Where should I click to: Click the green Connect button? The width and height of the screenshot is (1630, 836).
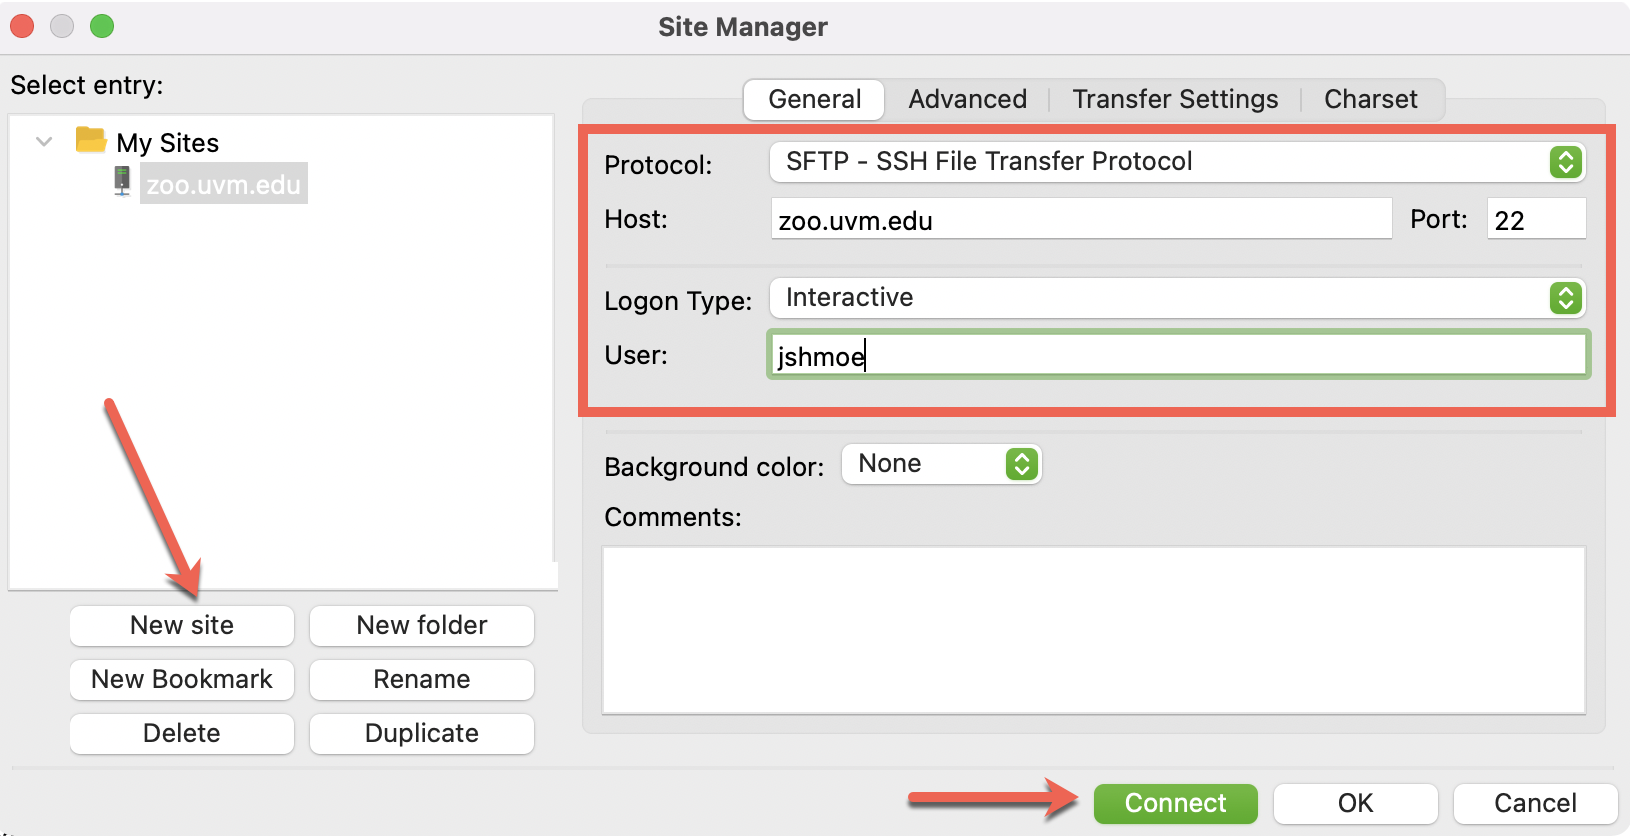coord(1175,803)
